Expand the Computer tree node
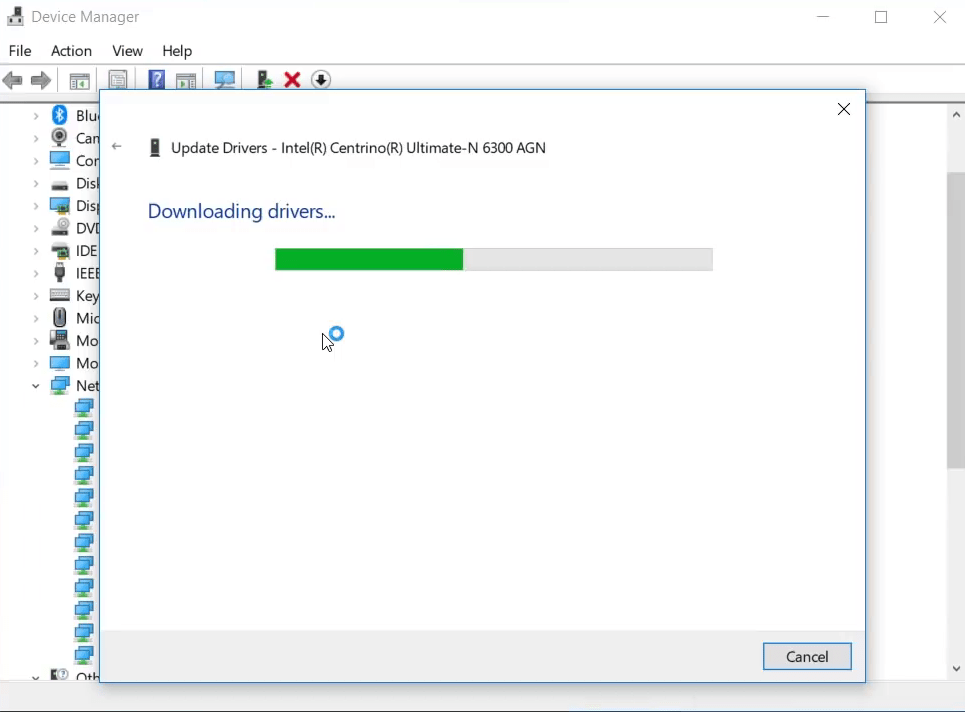The height and width of the screenshot is (712, 965). click(36, 161)
